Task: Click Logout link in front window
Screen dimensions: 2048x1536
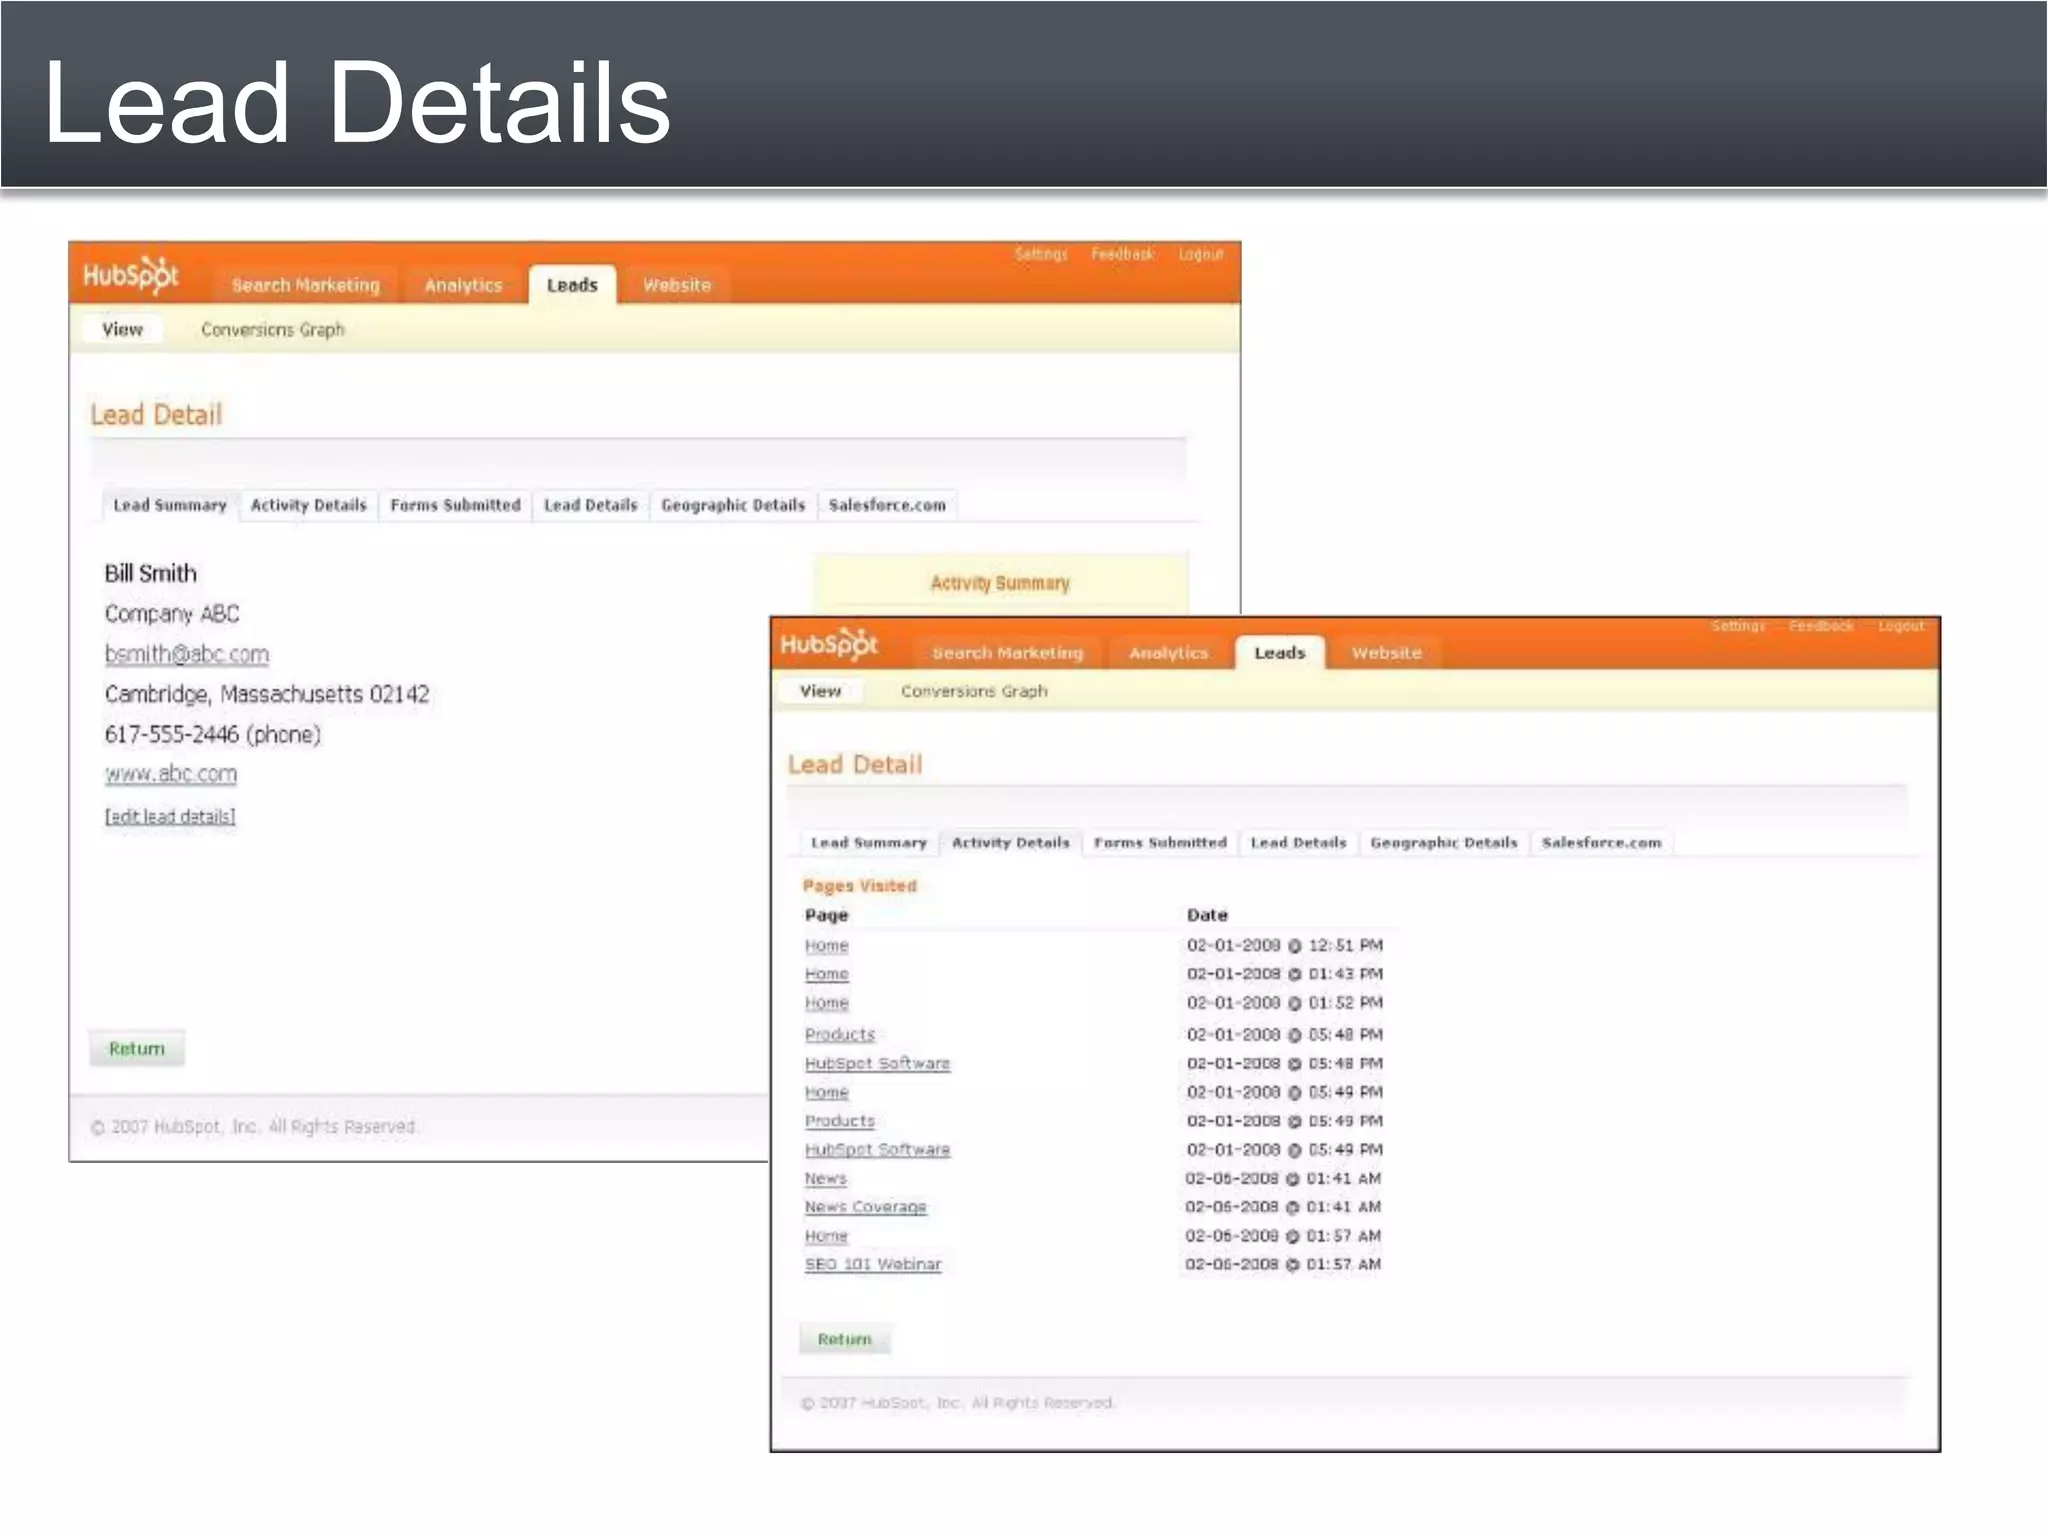Action: point(1901,626)
